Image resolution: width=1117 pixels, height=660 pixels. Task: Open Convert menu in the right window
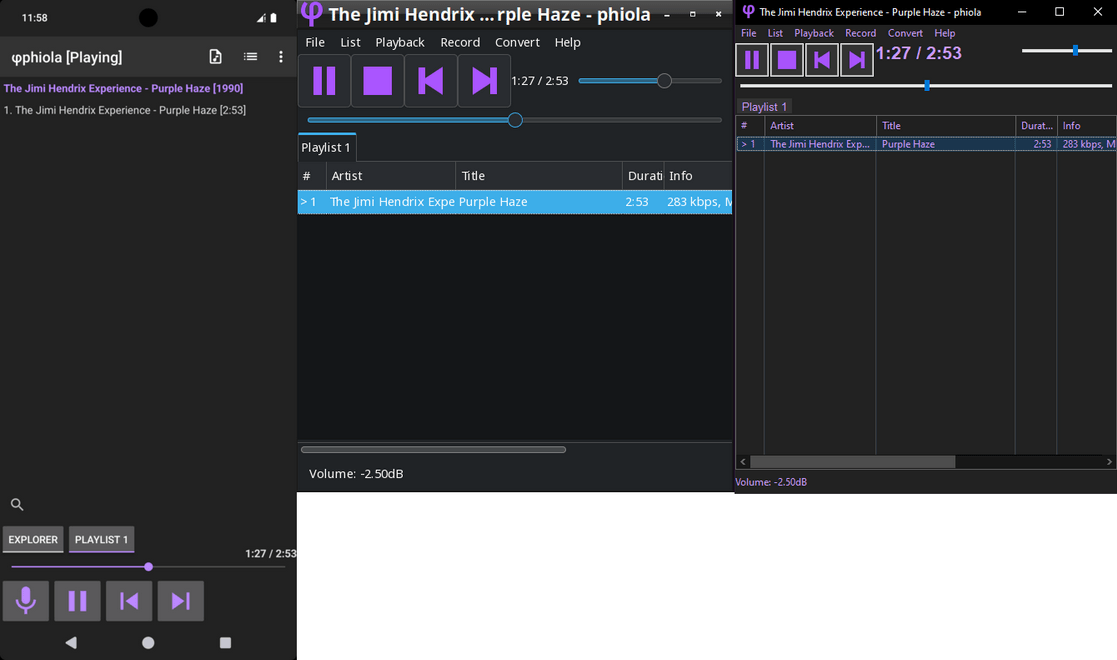coord(905,33)
